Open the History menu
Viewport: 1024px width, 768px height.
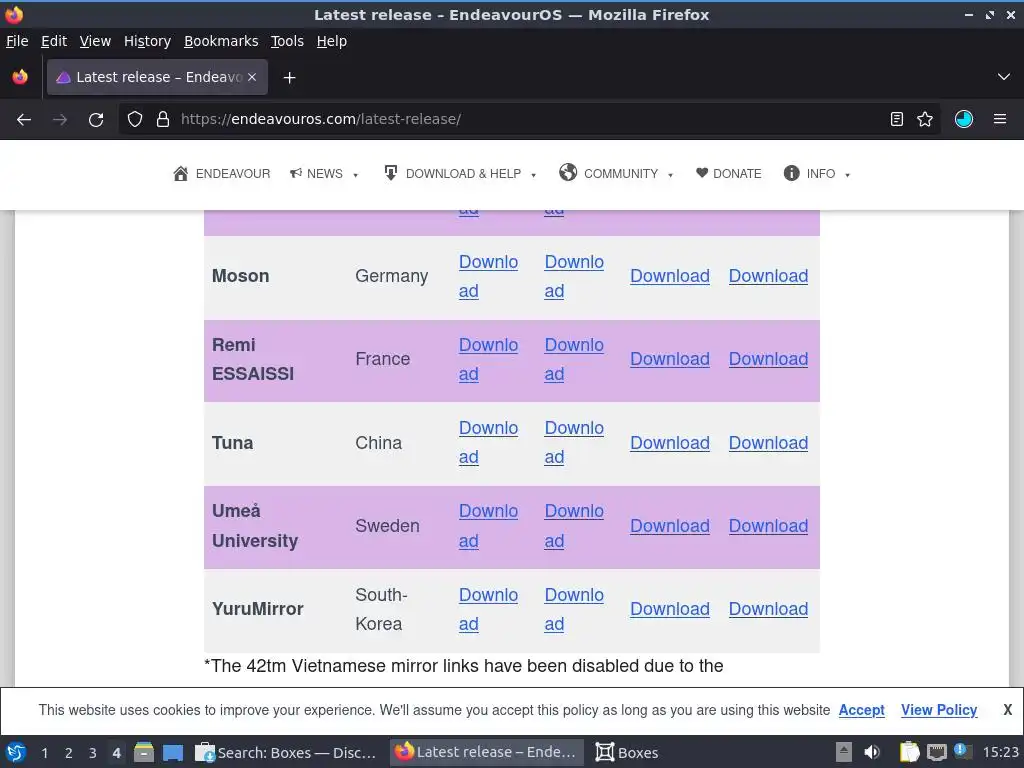[147, 41]
